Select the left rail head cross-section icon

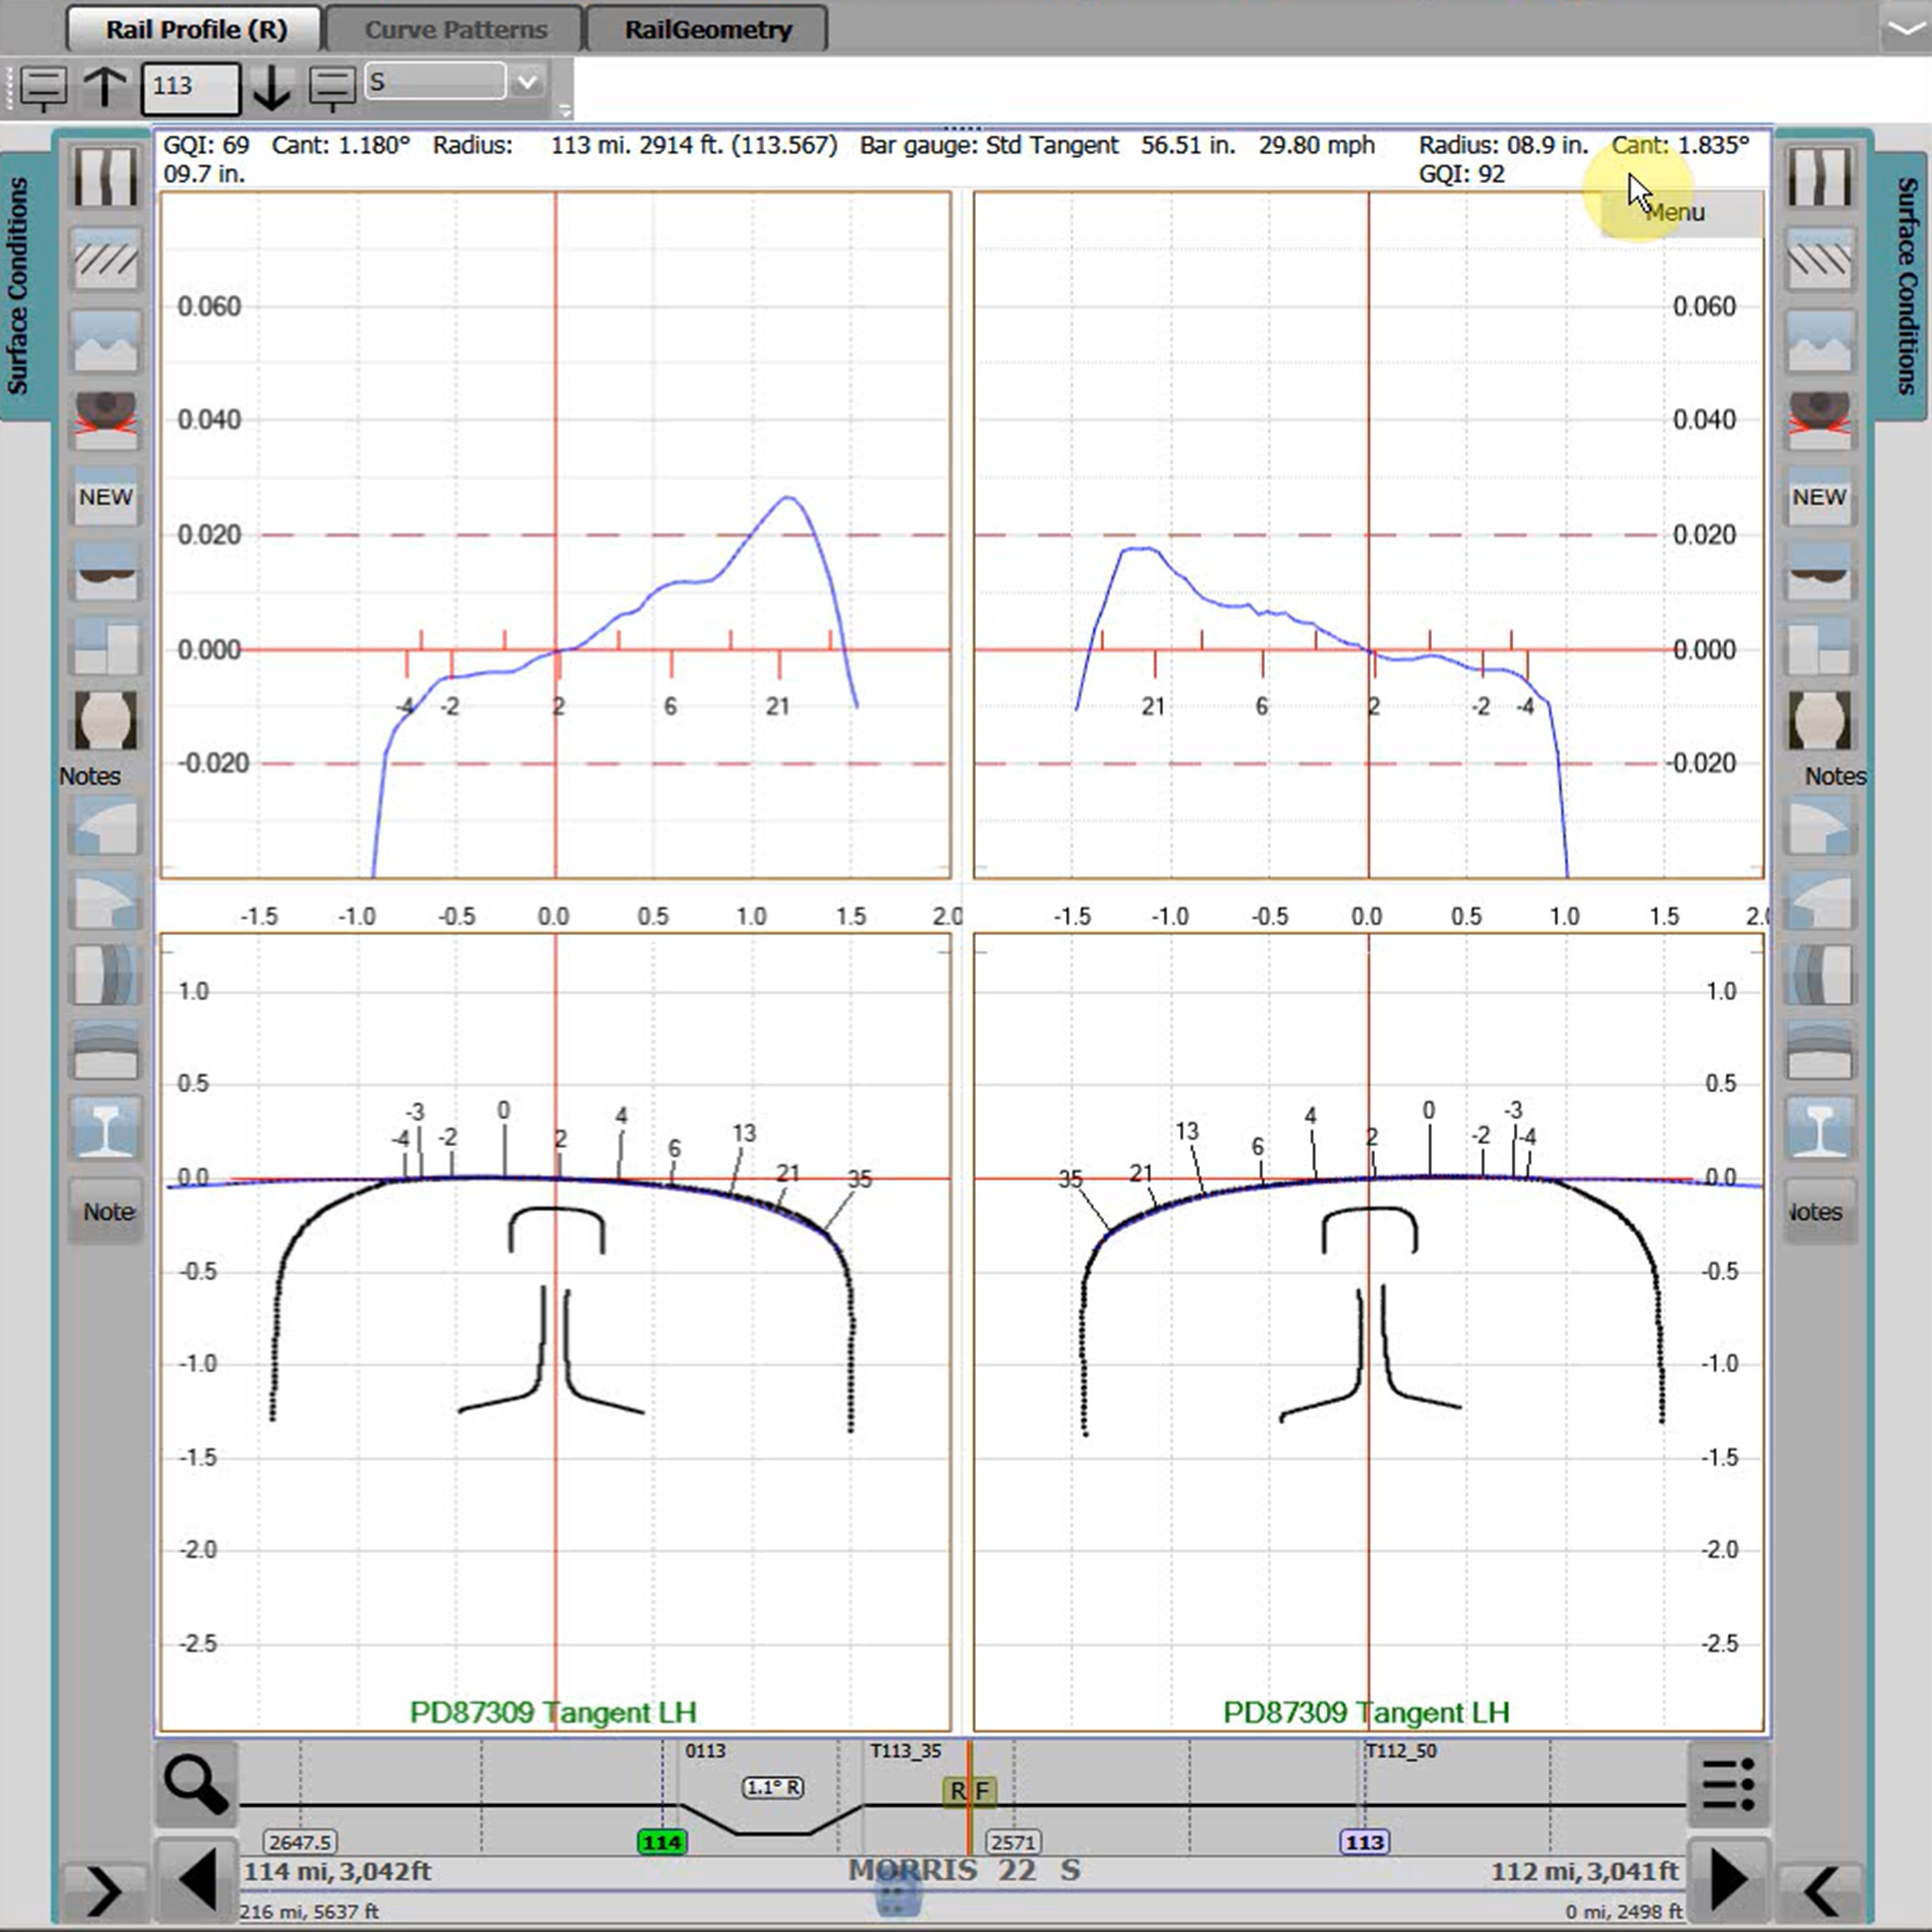pyautogui.click(x=105, y=721)
